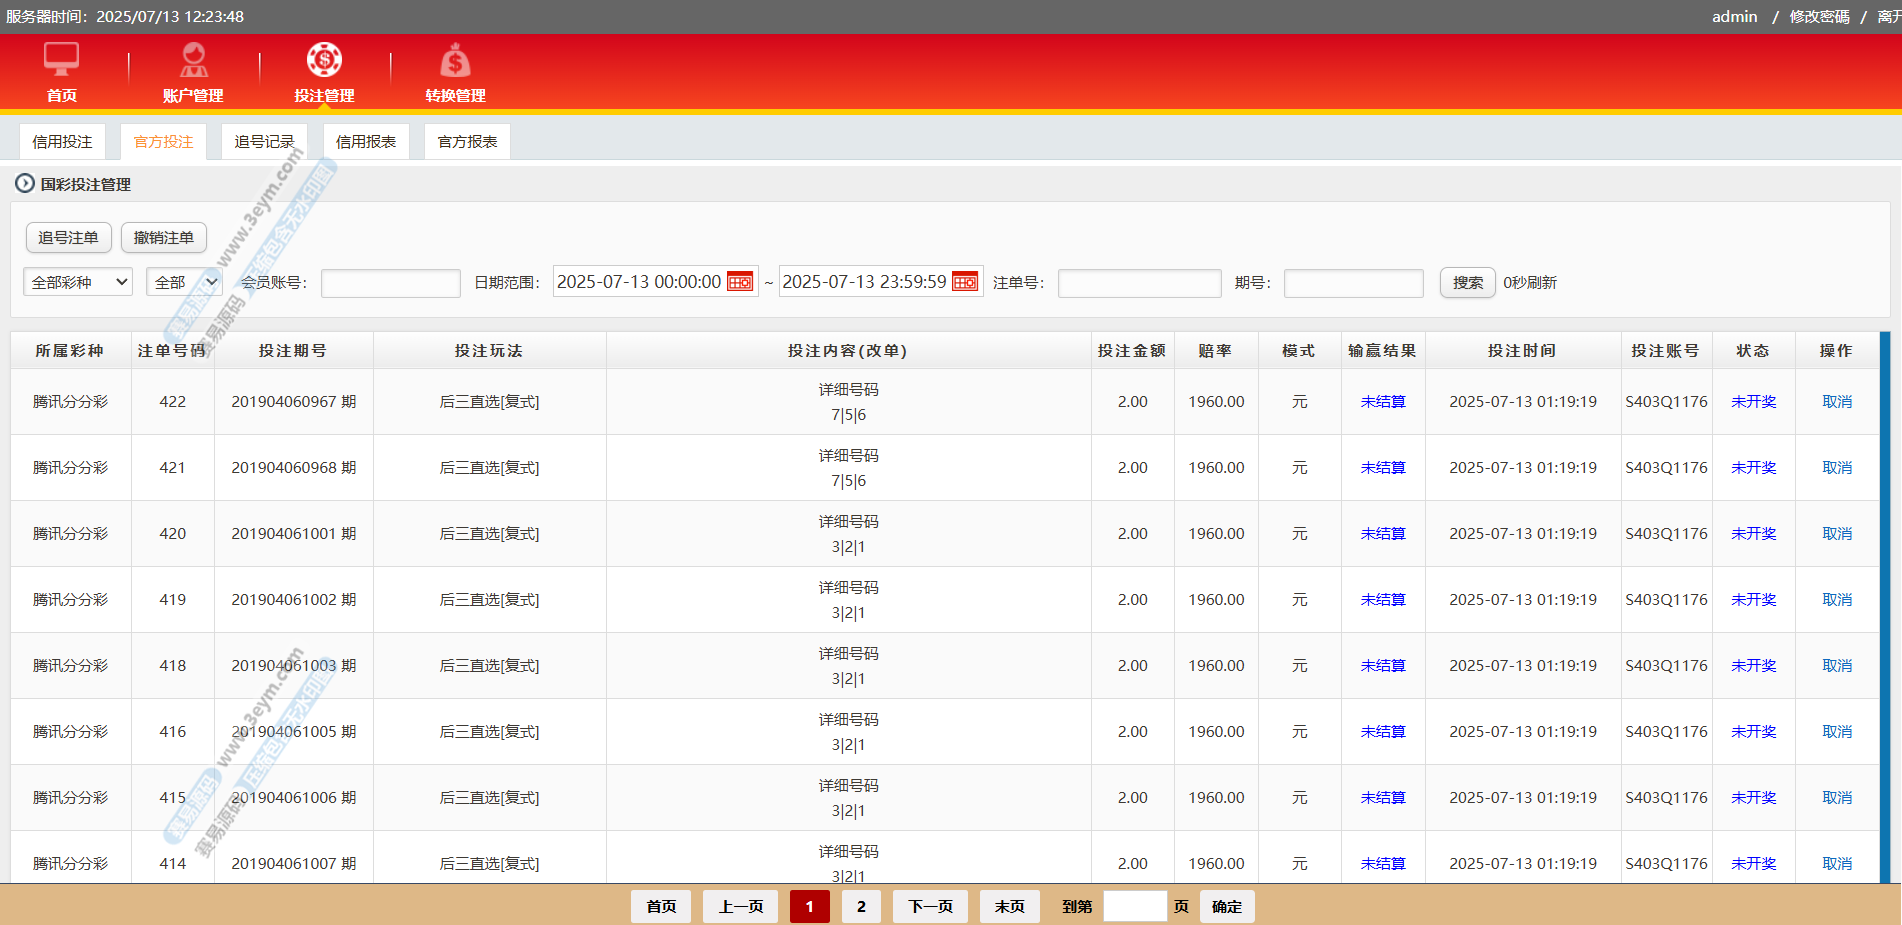Click the 修改密码 link in header

1819,17
